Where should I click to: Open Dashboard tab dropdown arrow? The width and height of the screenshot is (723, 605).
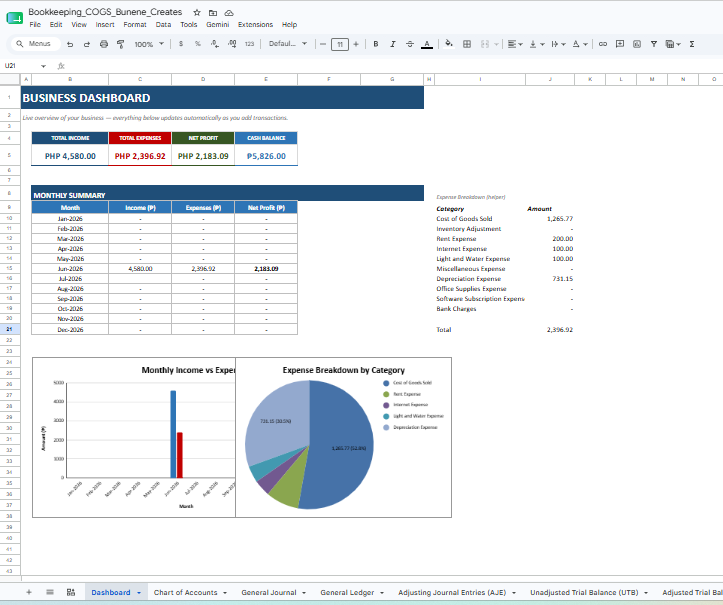tap(139, 593)
